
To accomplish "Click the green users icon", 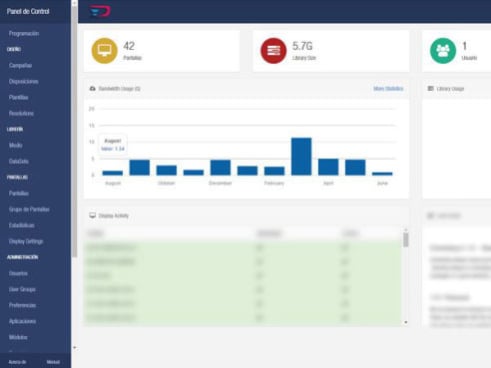I will click(x=443, y=51).
